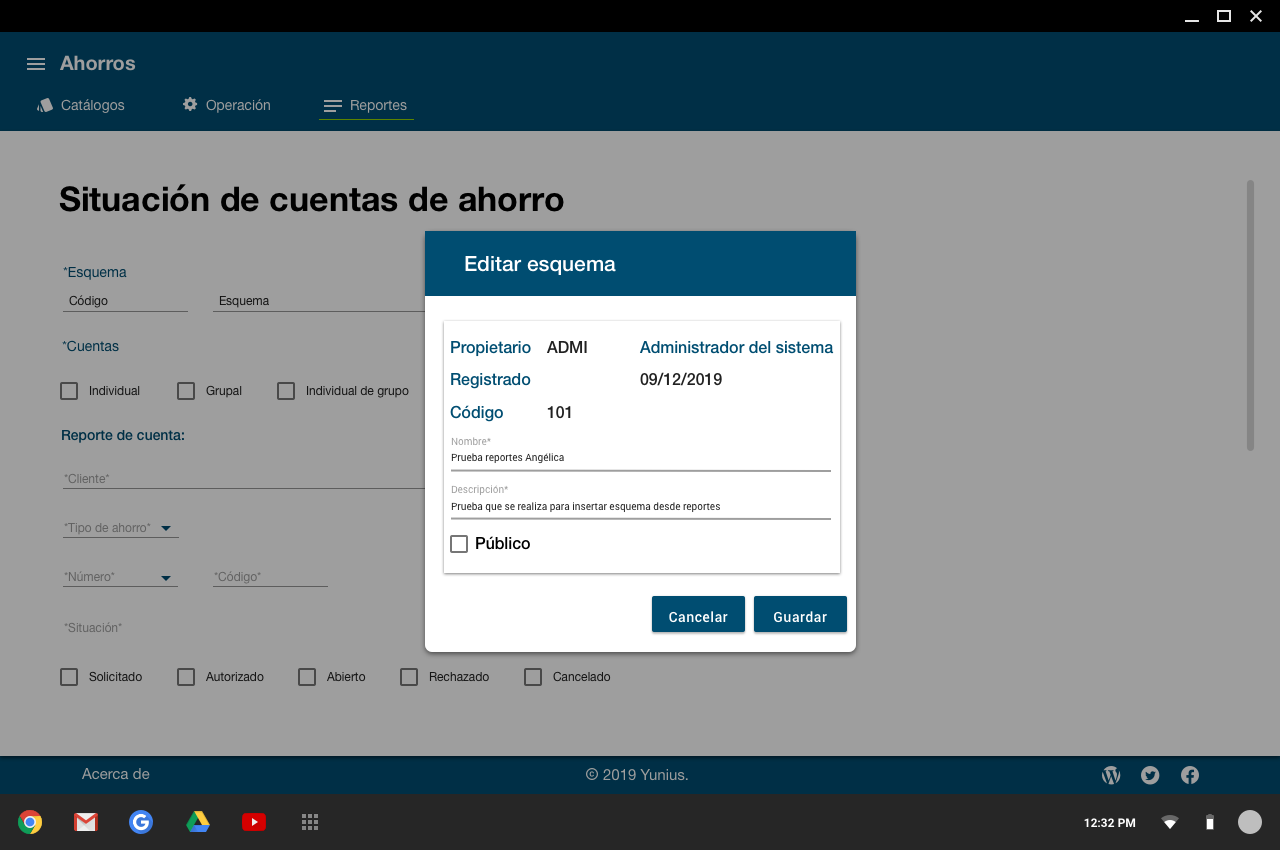Launch Google Chrome from the shelf
Viewport: 1280px width, 850px height.
coord(30,822)
